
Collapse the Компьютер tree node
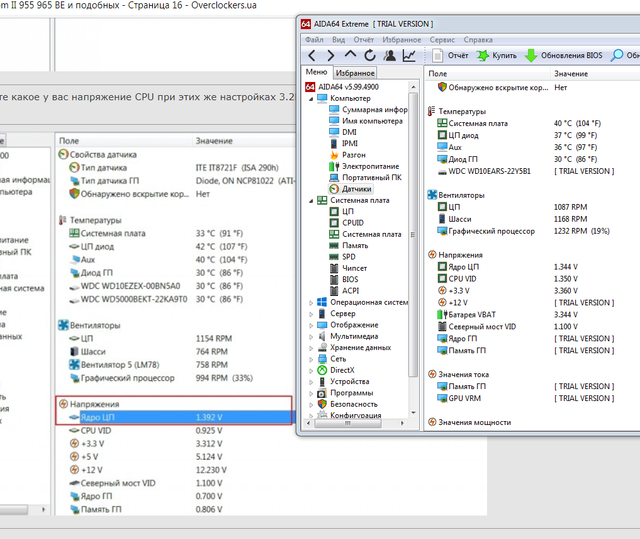point(311,99)
